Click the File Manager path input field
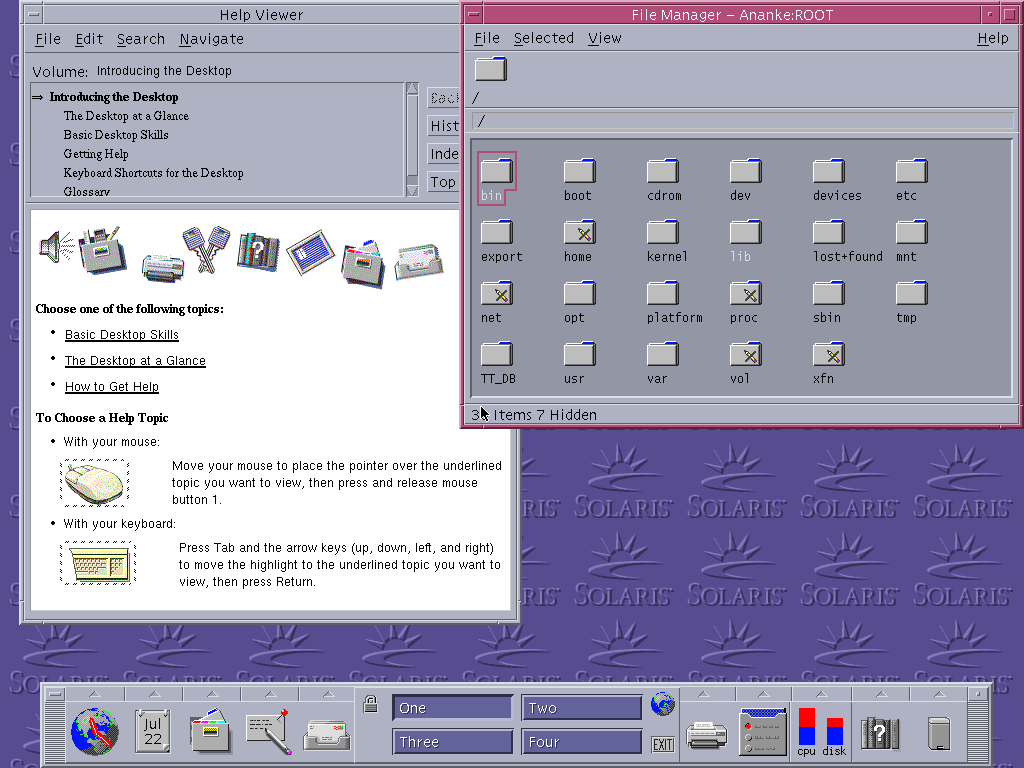1024x768 pixels. (x=742, y=121)
